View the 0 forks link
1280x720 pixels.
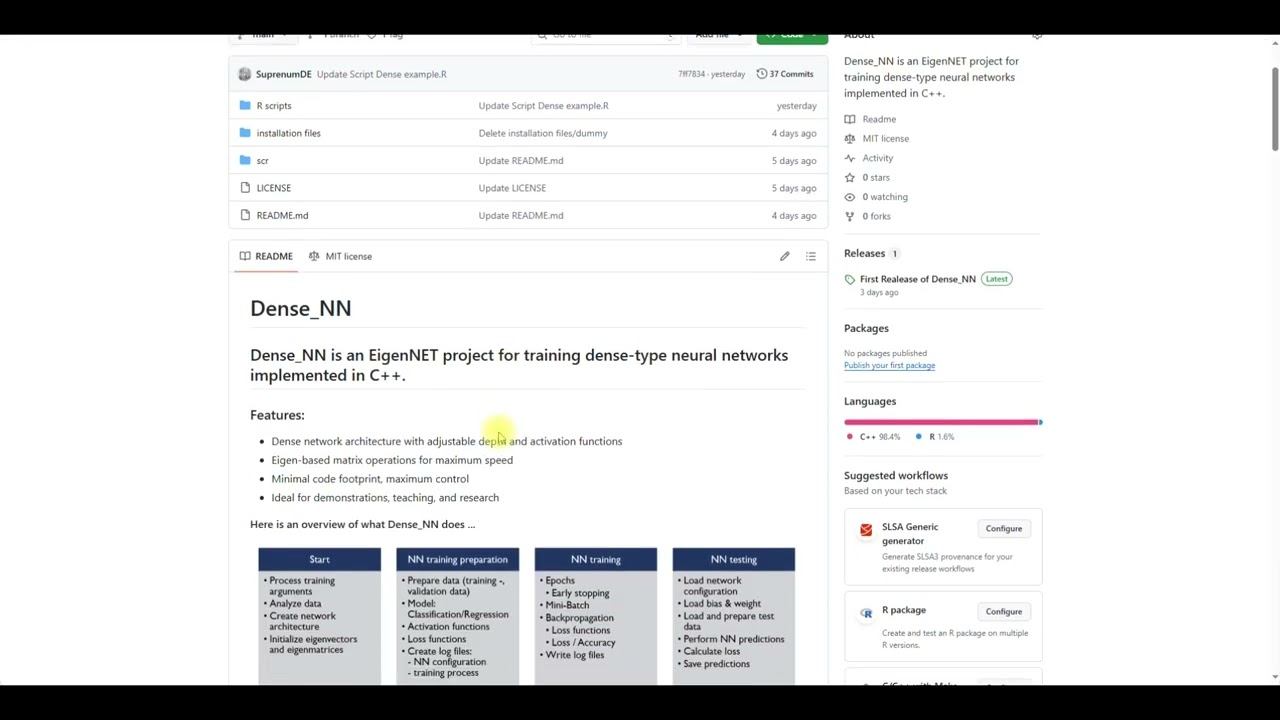tap(877, 216)
